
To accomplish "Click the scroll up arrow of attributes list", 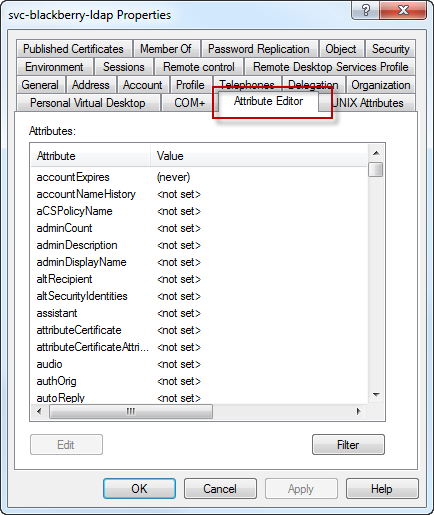I will [x=376, y=153].
